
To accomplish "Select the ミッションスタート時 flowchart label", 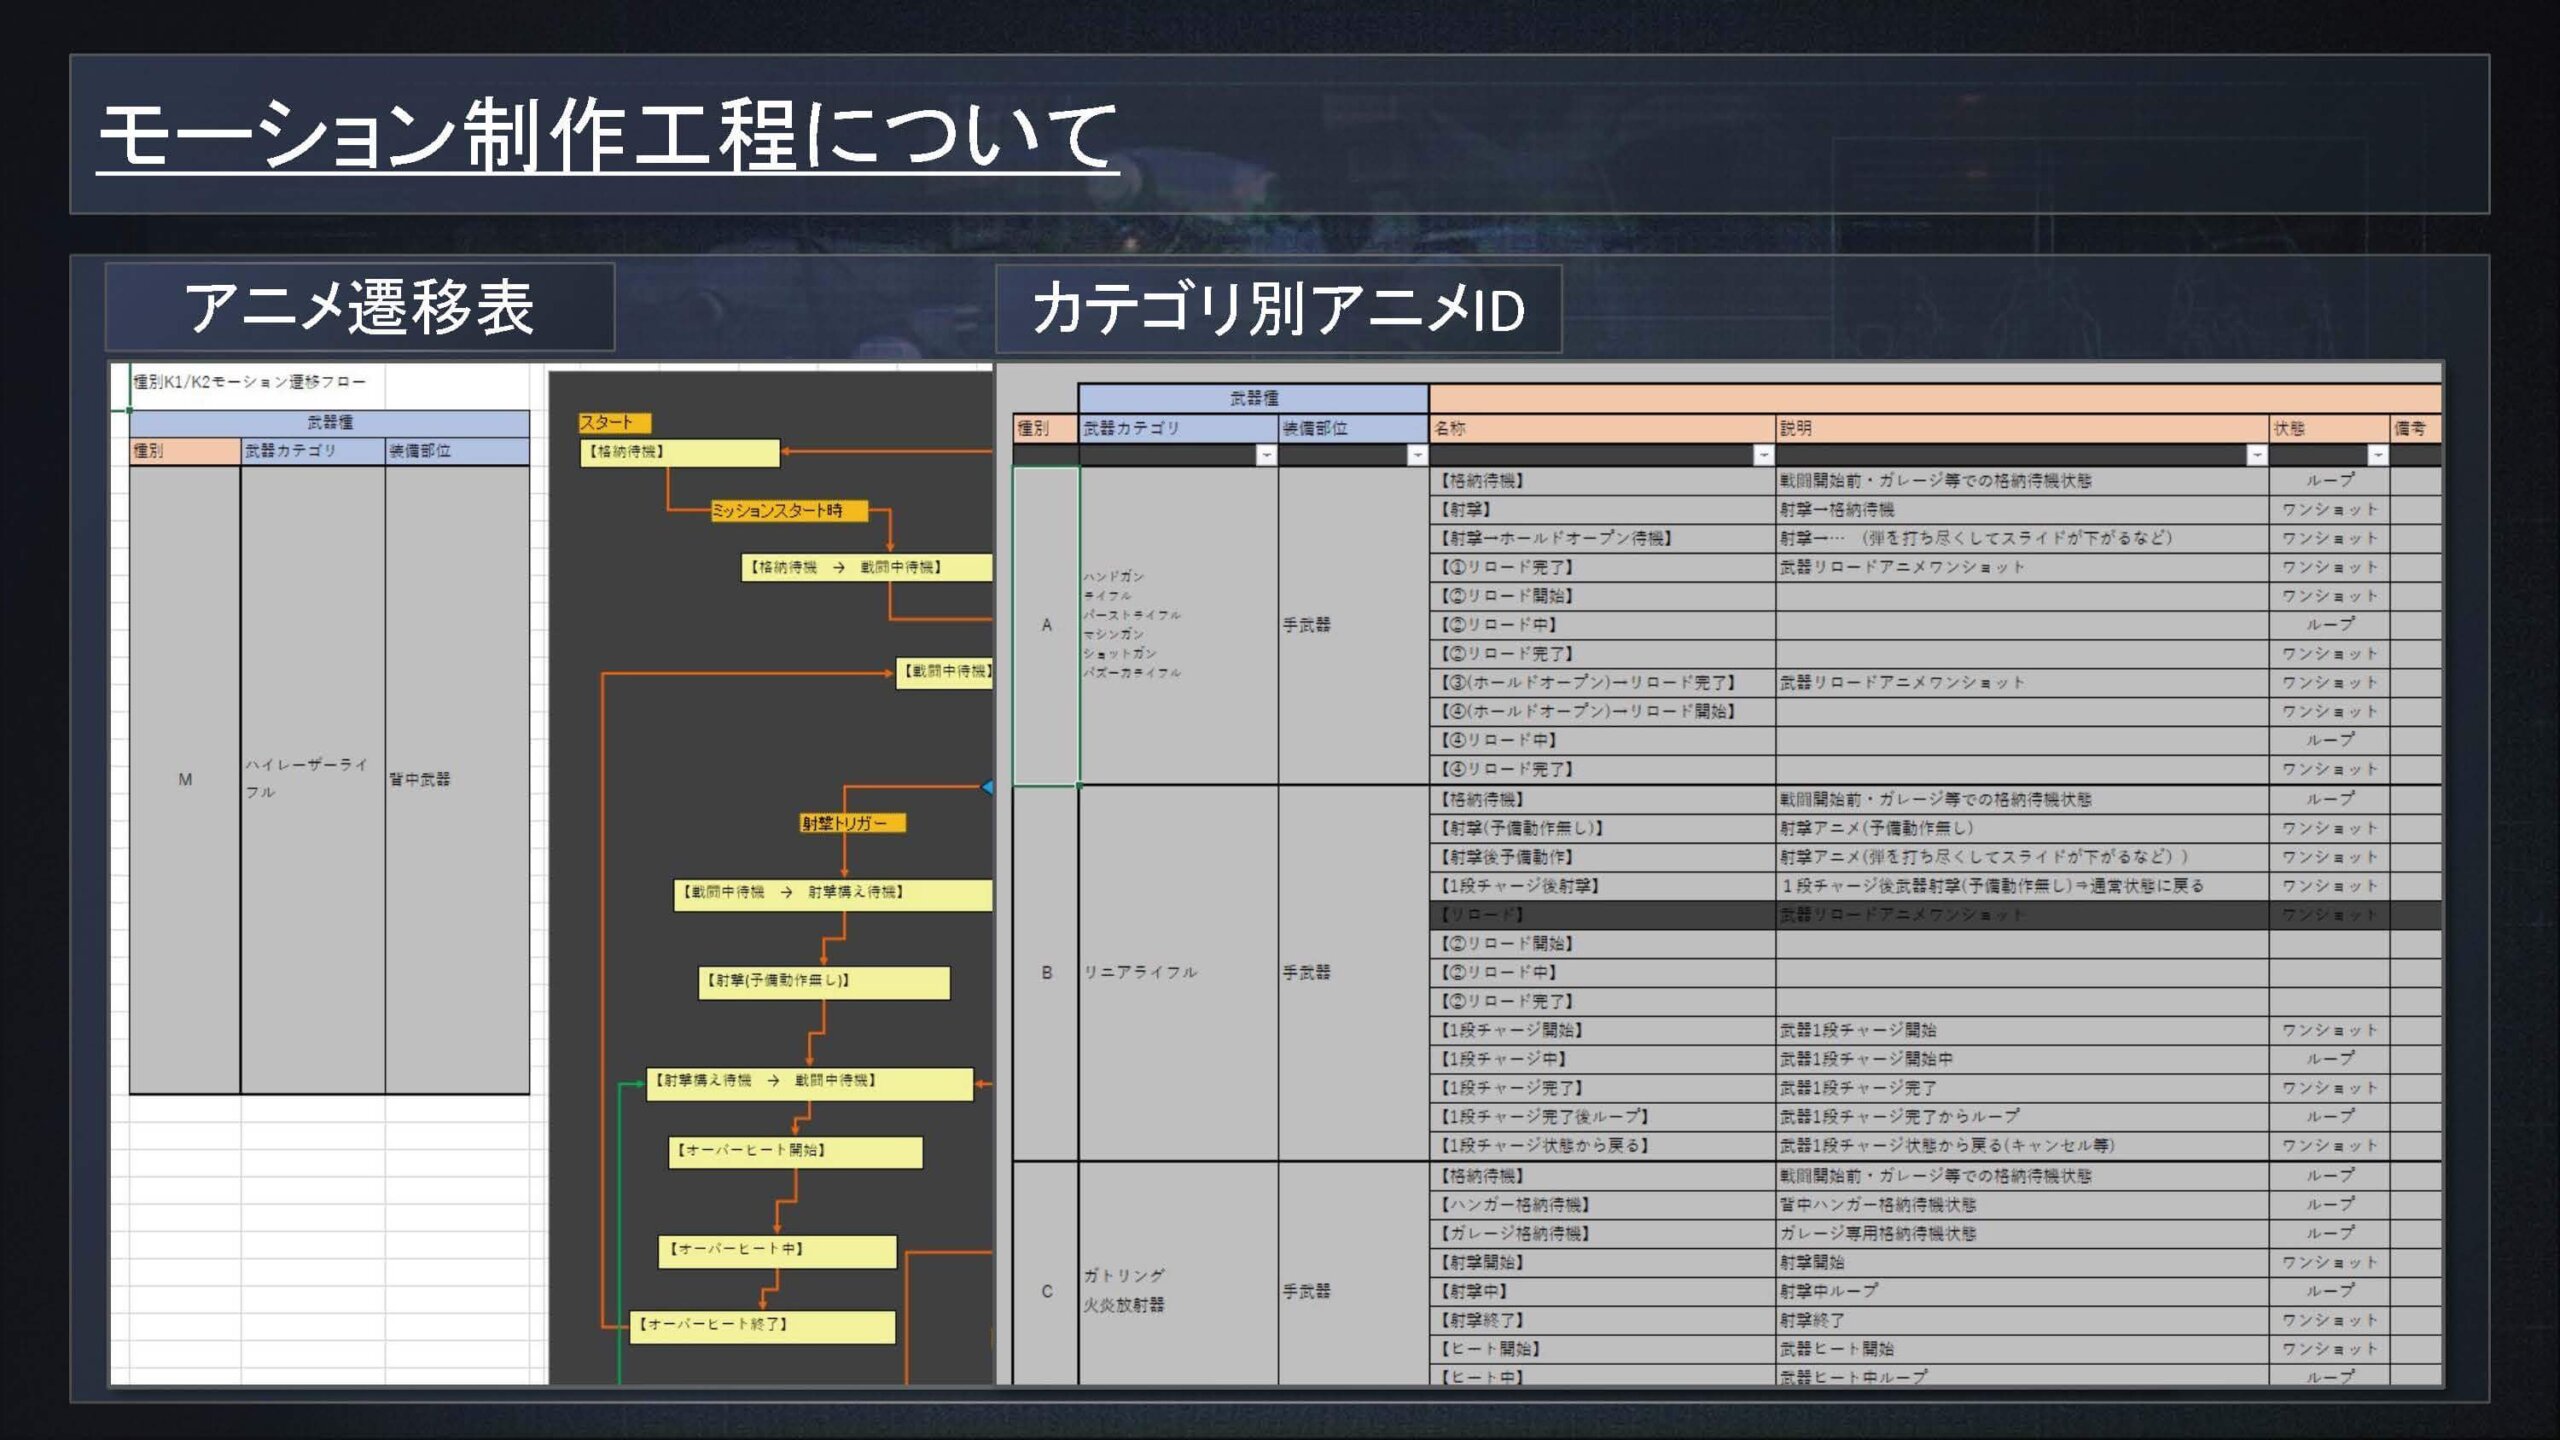I will tap(789, 511).
